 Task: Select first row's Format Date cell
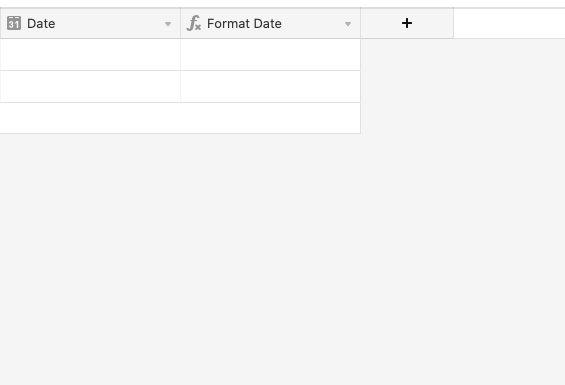[270, 55]
